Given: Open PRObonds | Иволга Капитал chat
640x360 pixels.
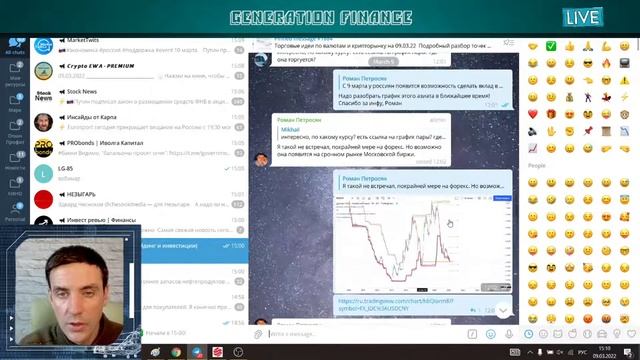Looking at the screenshot, I should click(x=139, y=148).
